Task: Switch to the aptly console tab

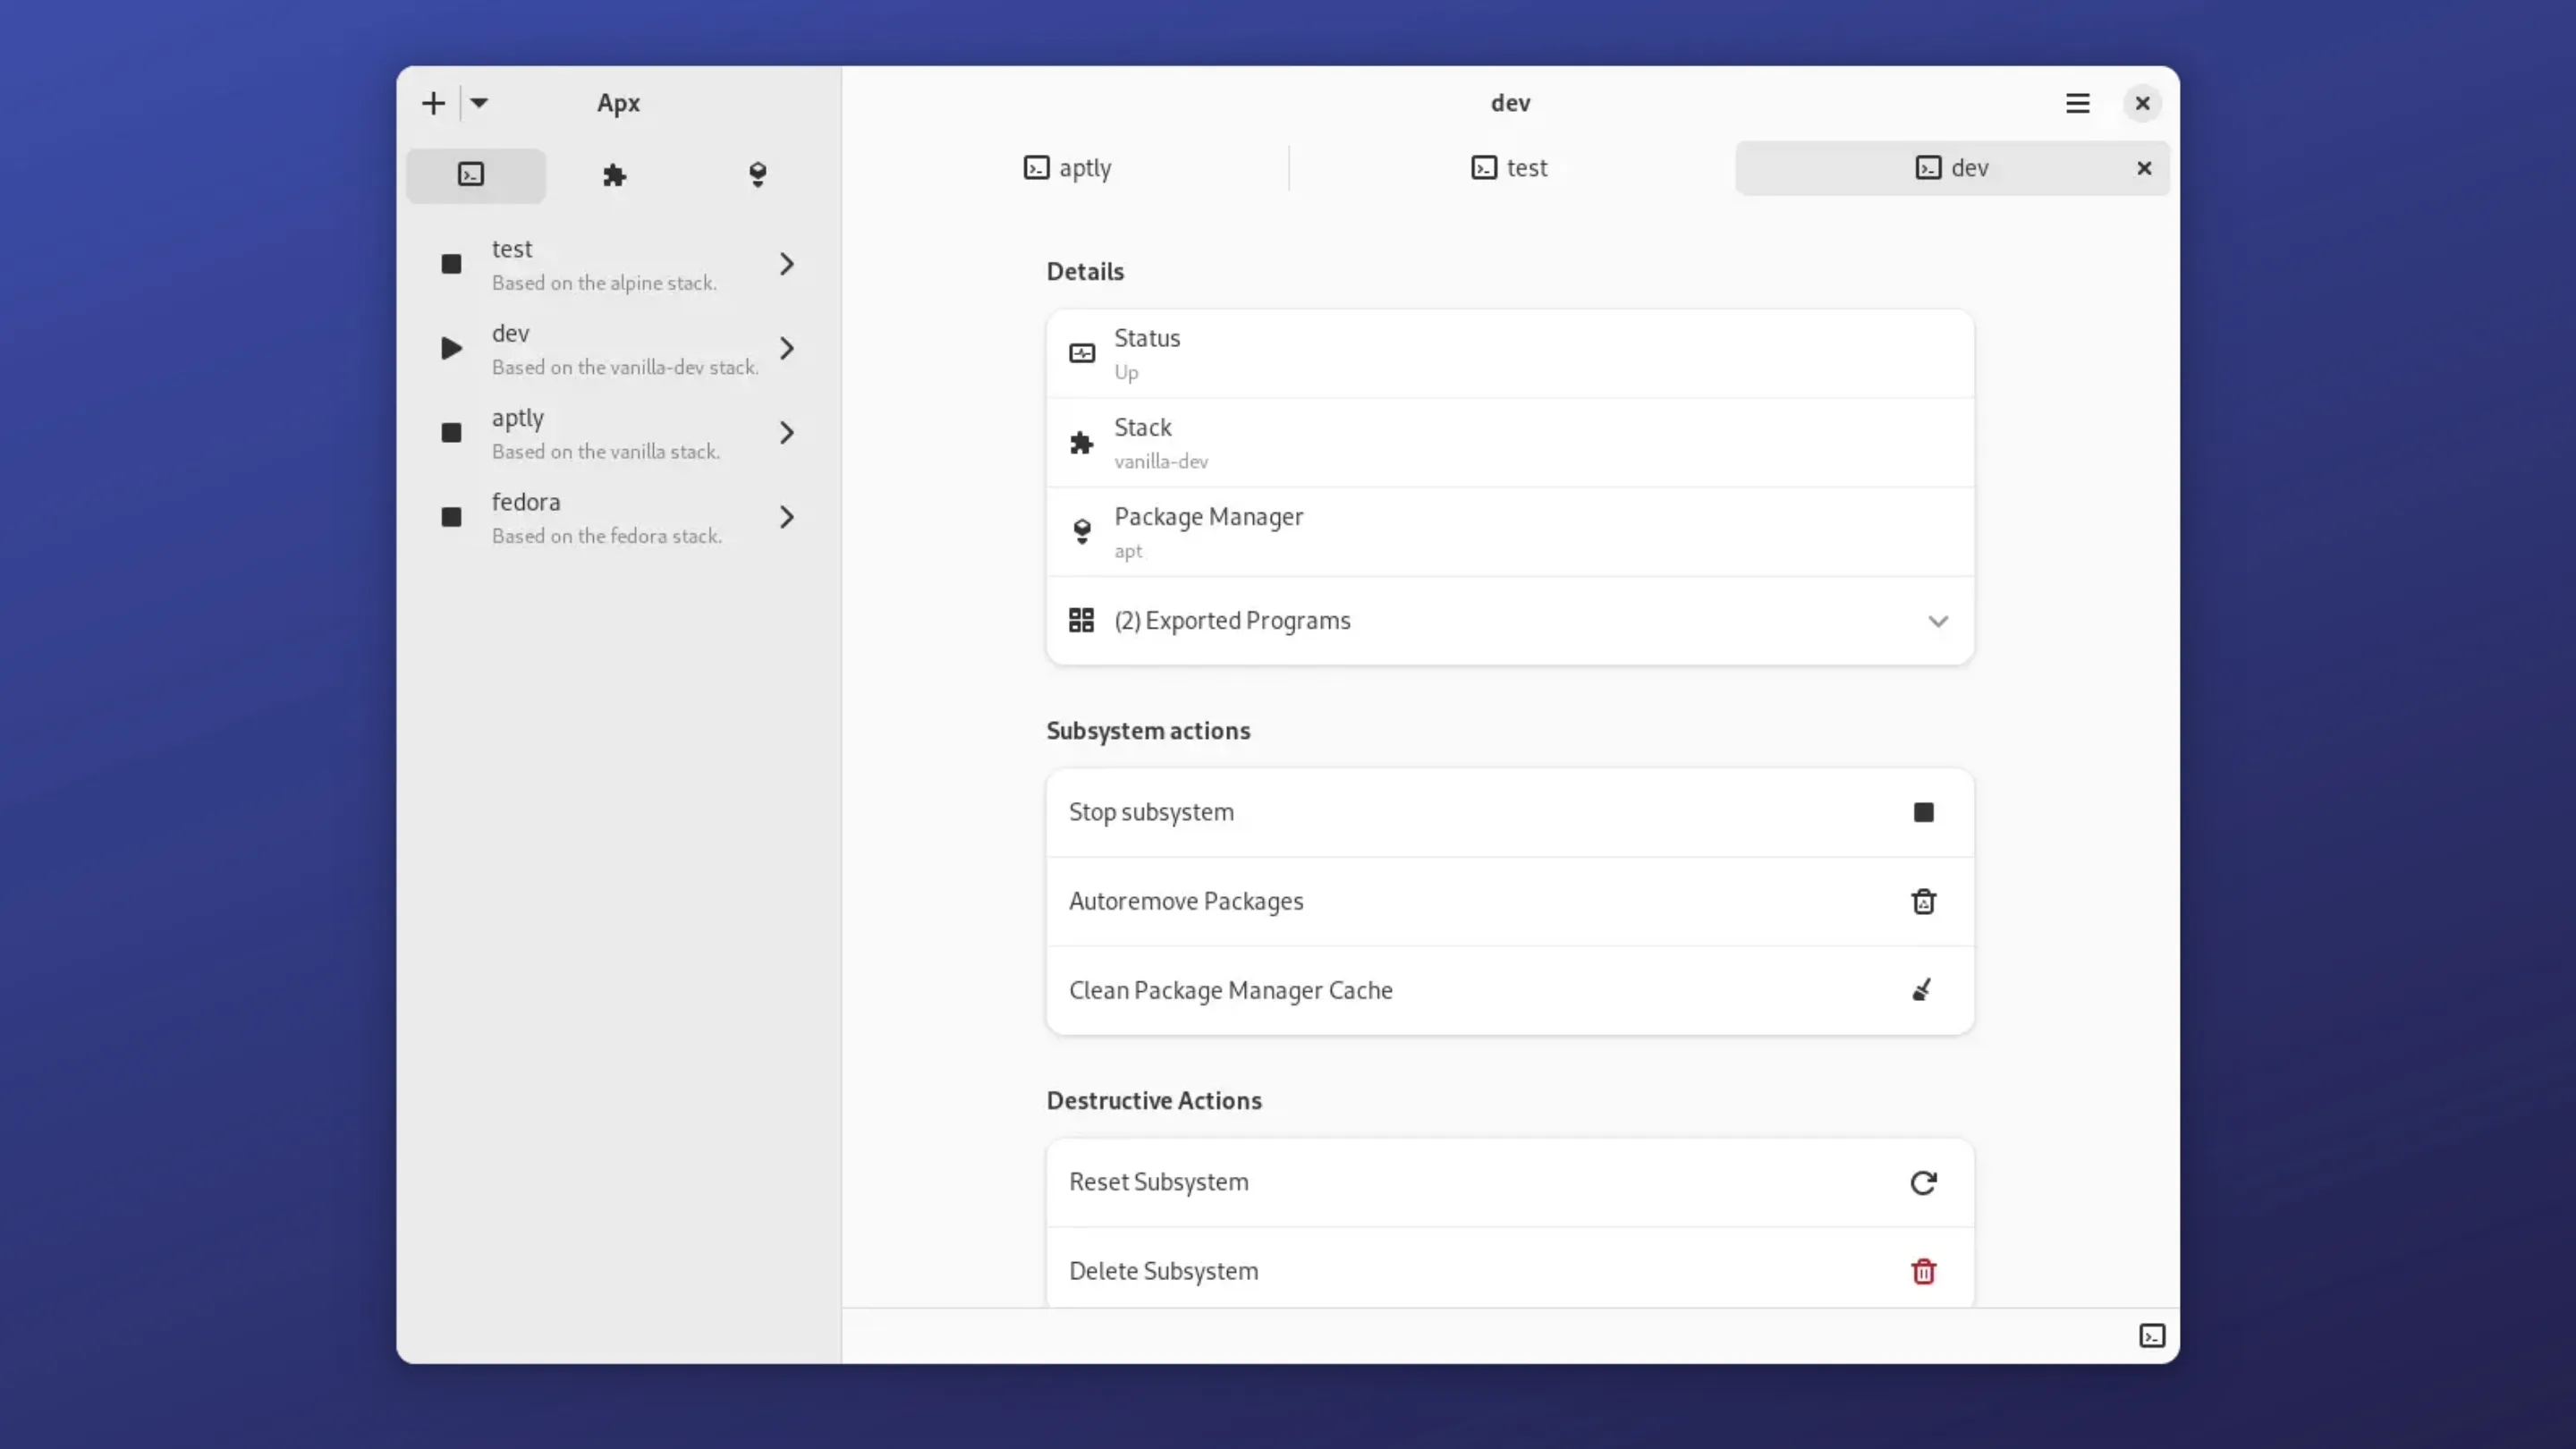Action: click(1067, 168)
